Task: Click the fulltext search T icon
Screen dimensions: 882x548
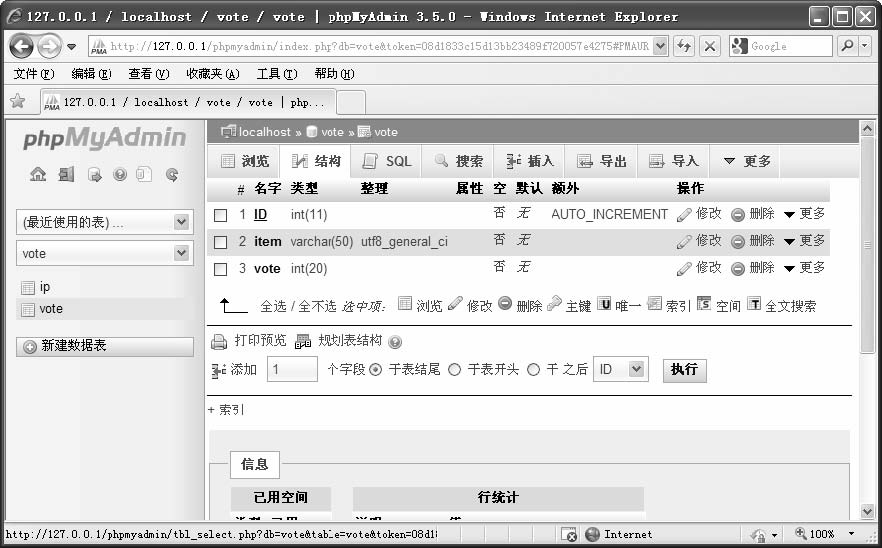Action: click(754, 304)
